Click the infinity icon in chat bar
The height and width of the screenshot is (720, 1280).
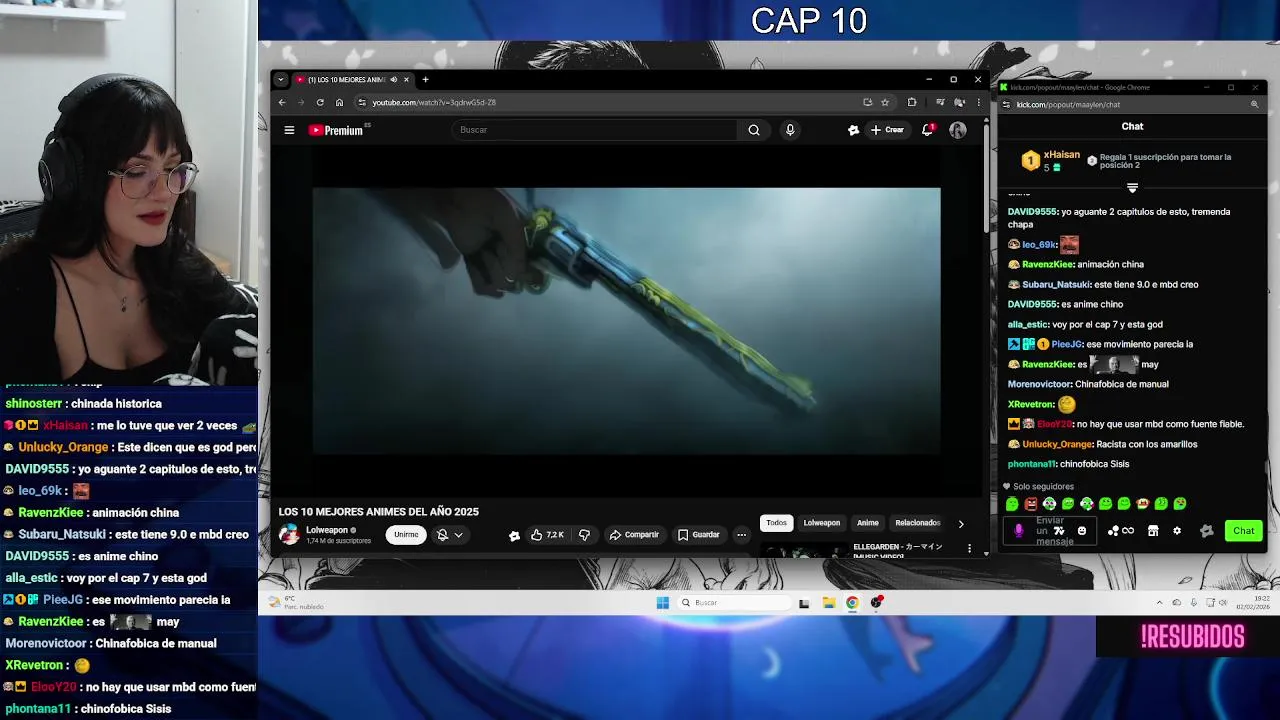pyautogui.click(x=1128, y=531)
